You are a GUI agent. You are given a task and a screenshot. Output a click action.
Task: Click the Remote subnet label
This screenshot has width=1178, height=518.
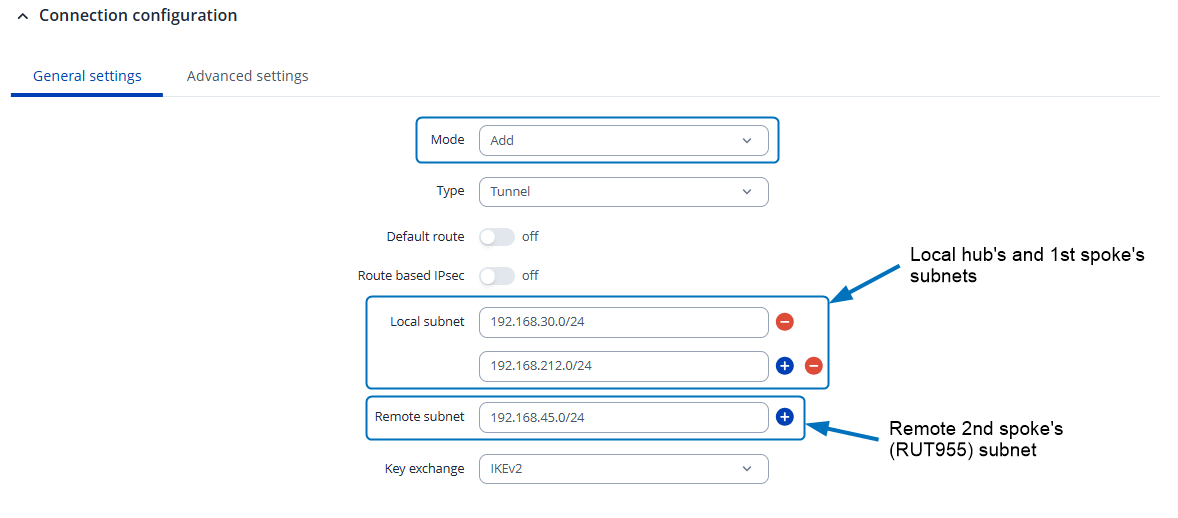coord(419,416)
